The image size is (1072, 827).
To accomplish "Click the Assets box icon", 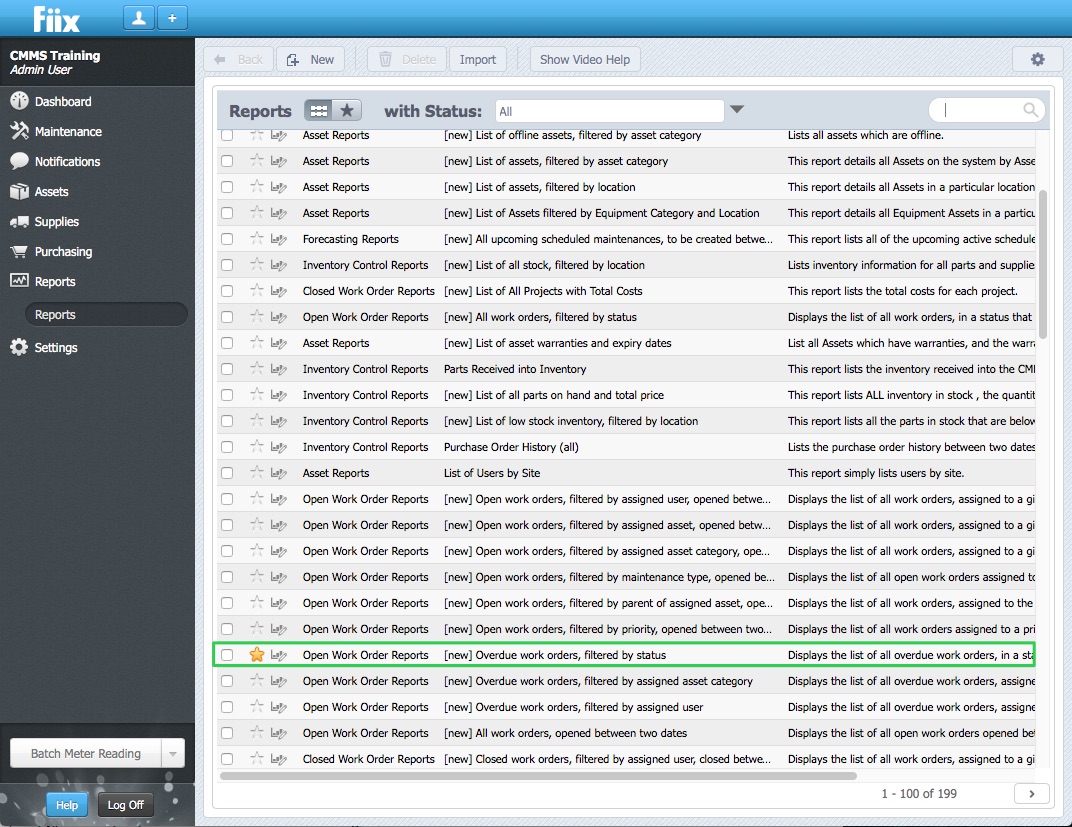I will click(x=19, y=191).
